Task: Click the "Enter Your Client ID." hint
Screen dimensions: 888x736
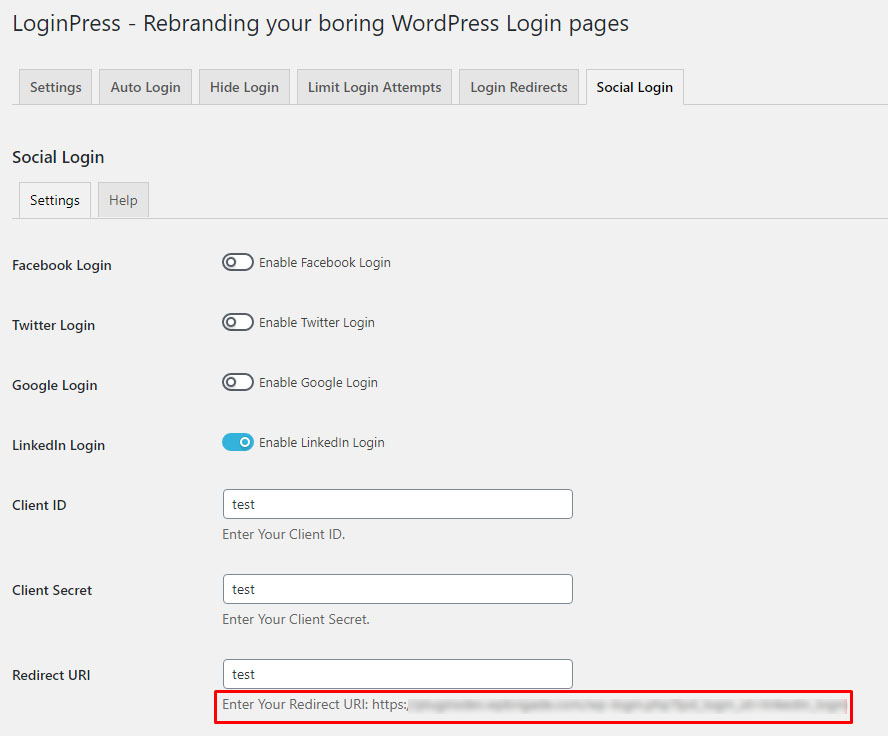Action: [x=284, y=534]
